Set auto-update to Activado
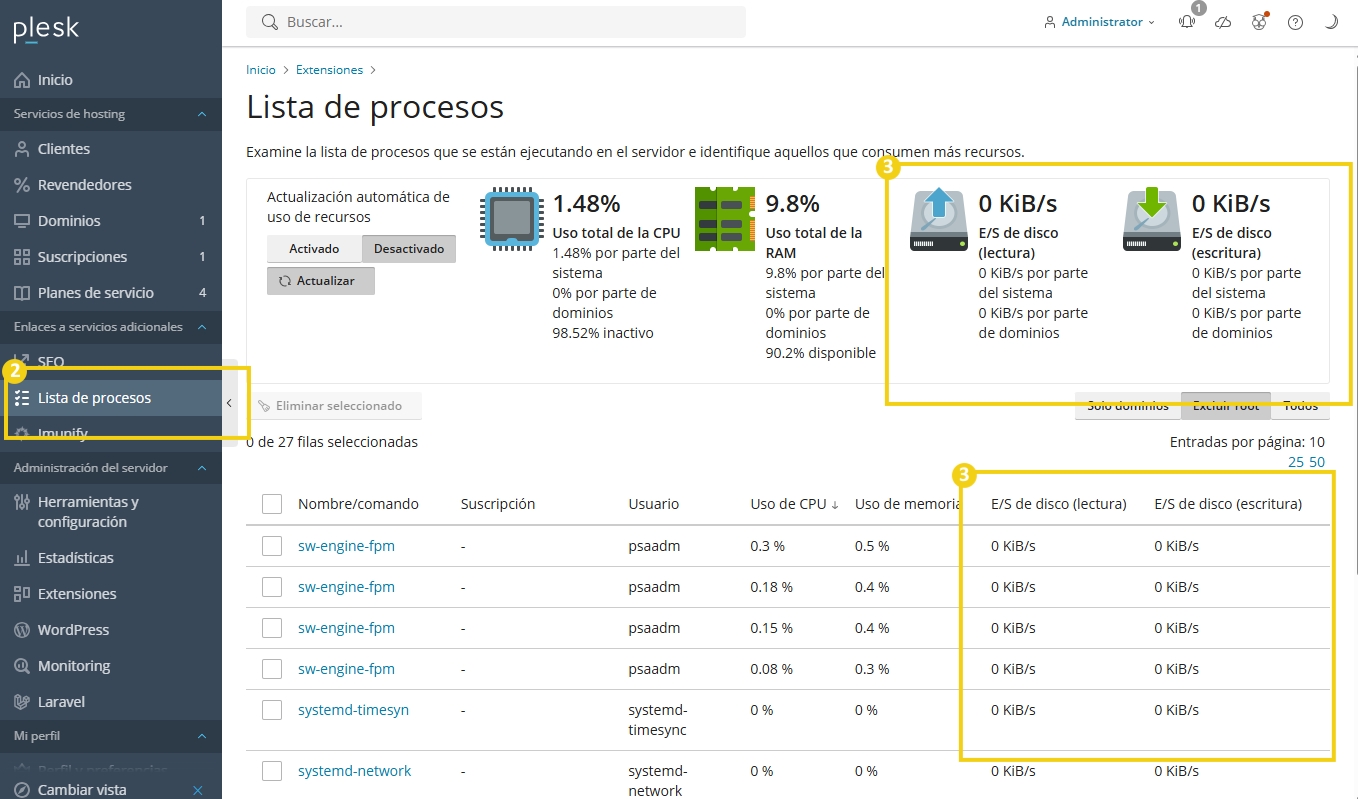Viewport: 1358px width, 799px height. click(x=314, y=249)
